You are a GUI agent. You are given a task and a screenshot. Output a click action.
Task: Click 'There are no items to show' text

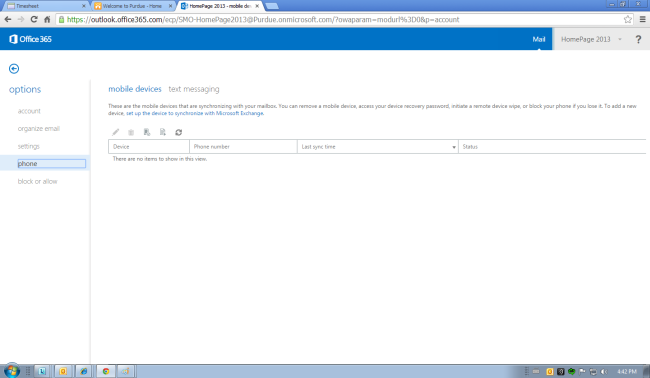pyautogui.click(x=160, y=159)
